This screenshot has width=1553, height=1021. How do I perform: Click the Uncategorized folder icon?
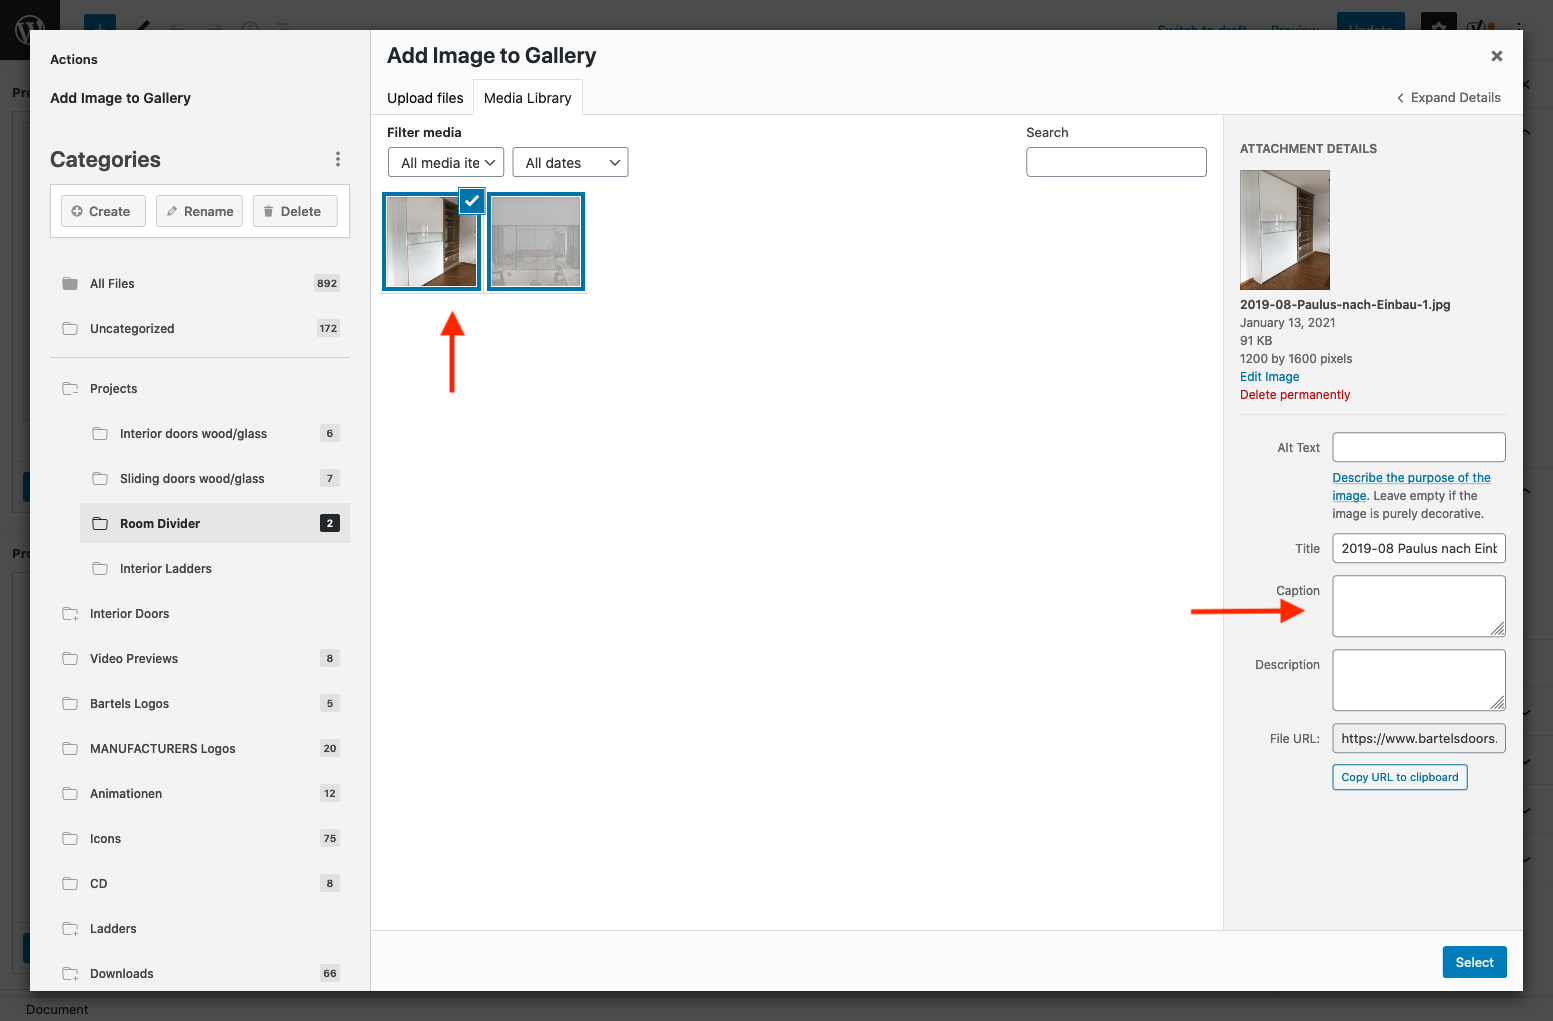point(70,329)
